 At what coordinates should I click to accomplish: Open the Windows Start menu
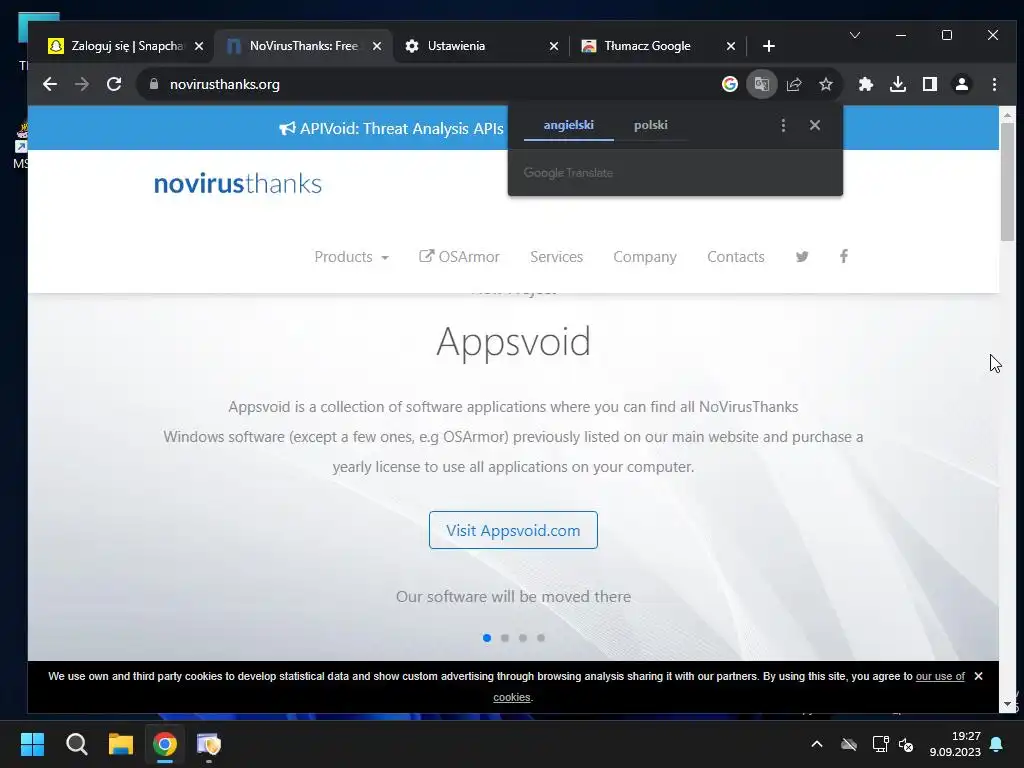[x=32, y=744]
